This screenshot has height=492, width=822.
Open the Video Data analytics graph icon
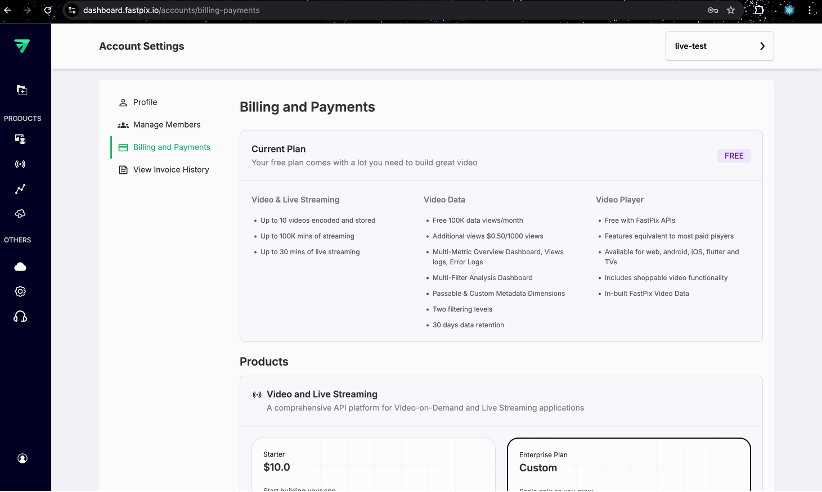20,189
